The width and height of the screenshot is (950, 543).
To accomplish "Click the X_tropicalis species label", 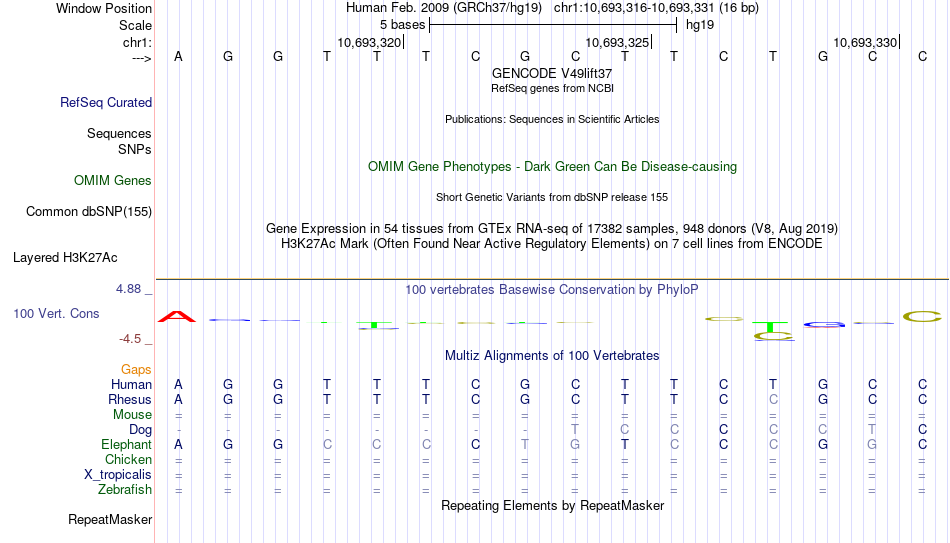I will 118,475.
